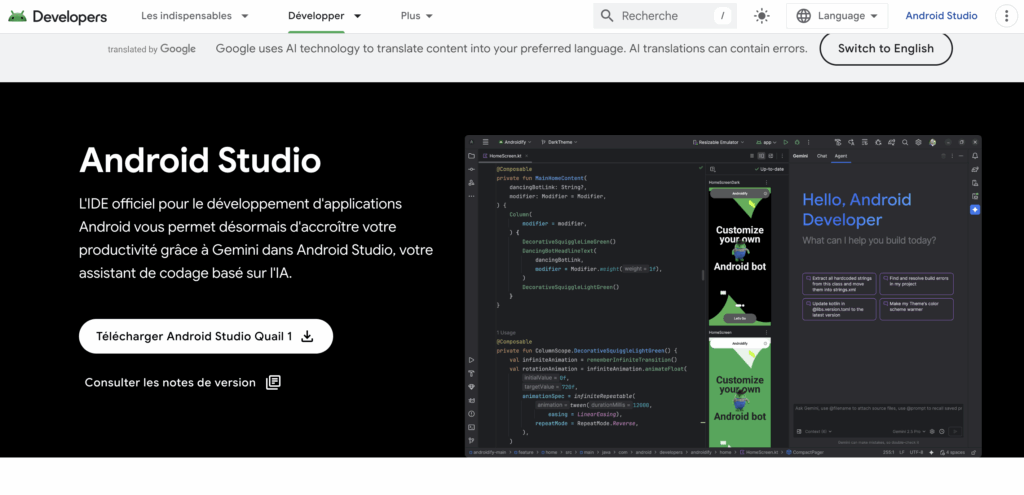The width and height of the screenshot is (1024, 495).
Task: Switch editor to Code-only view mode
Action: (x=752, y=156)
